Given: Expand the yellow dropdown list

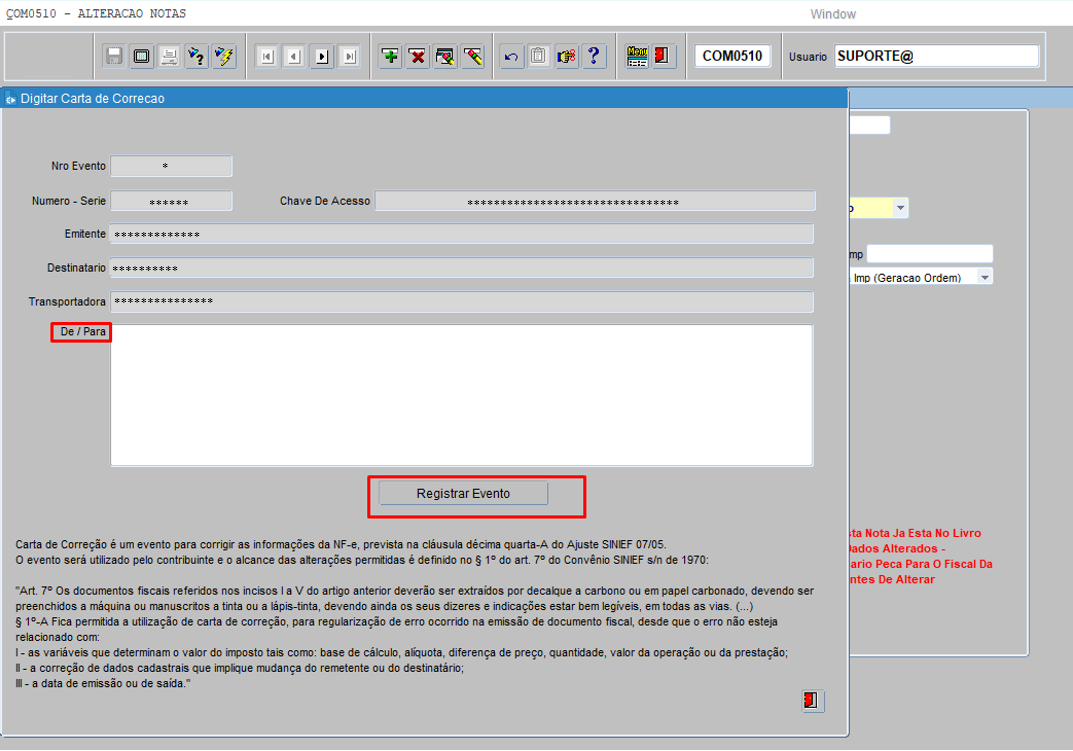Looking at the screenshot, I should (900, 208).
